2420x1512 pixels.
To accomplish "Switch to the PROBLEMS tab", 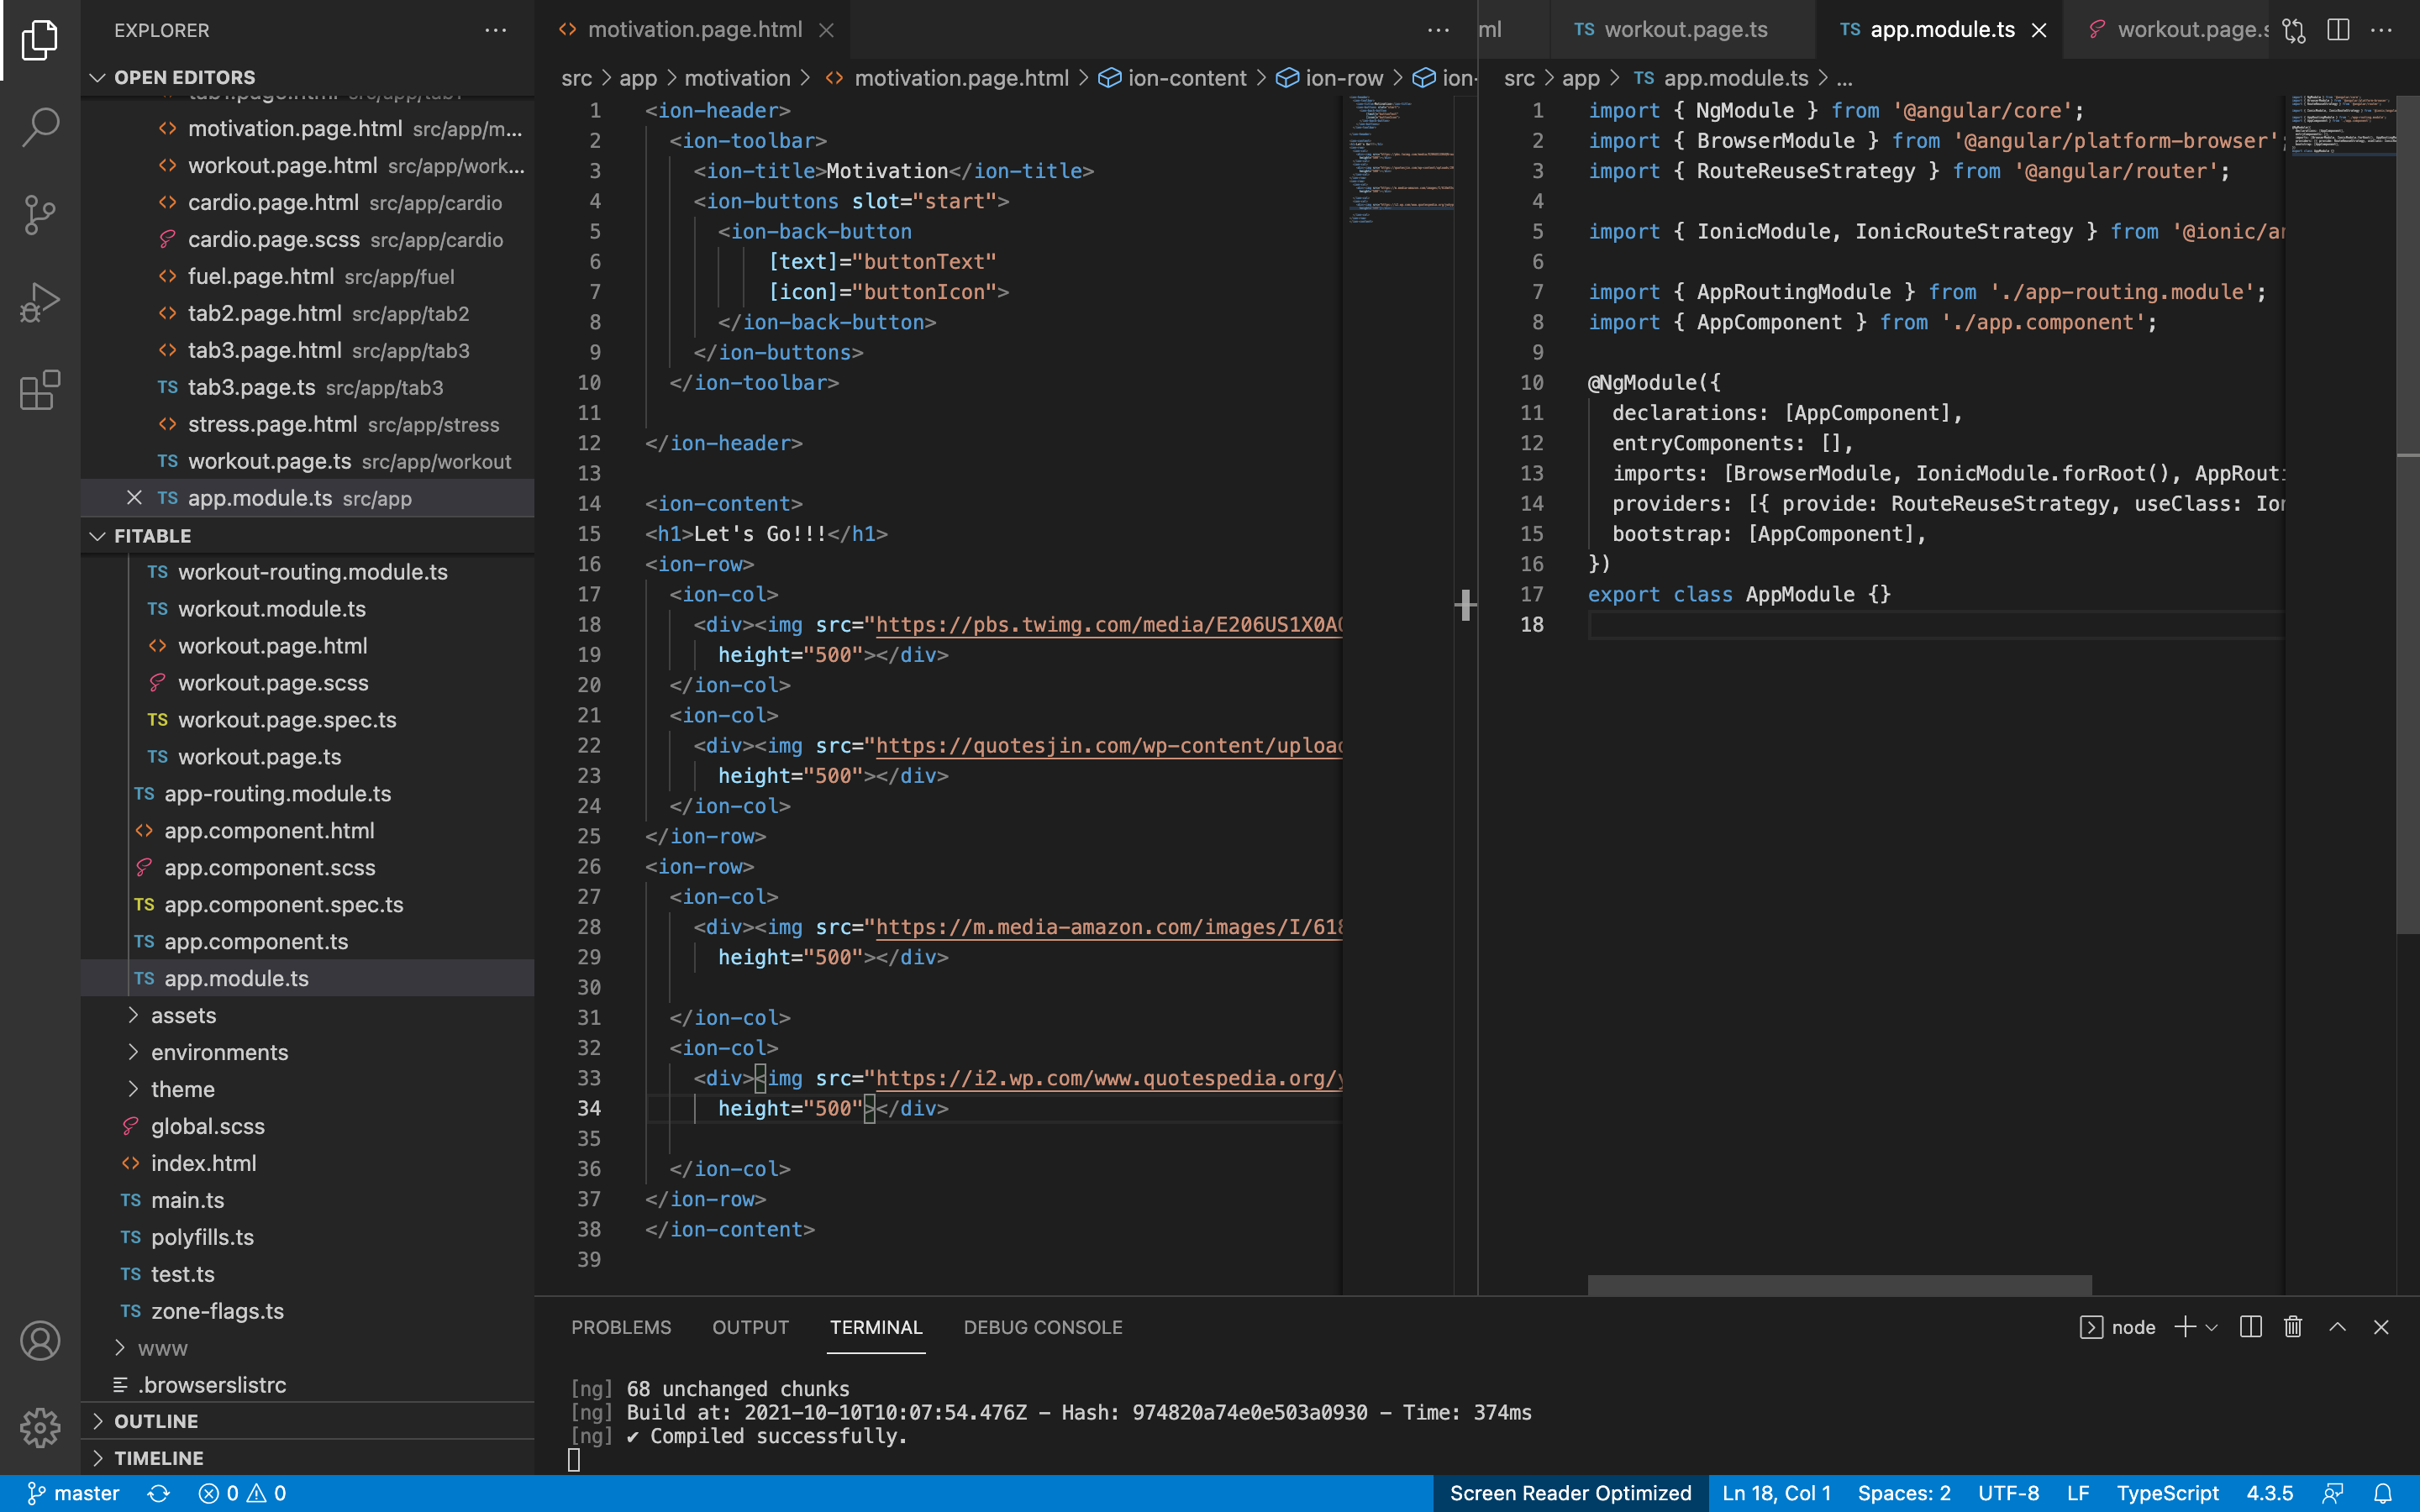I will (x=621, y=1327).
